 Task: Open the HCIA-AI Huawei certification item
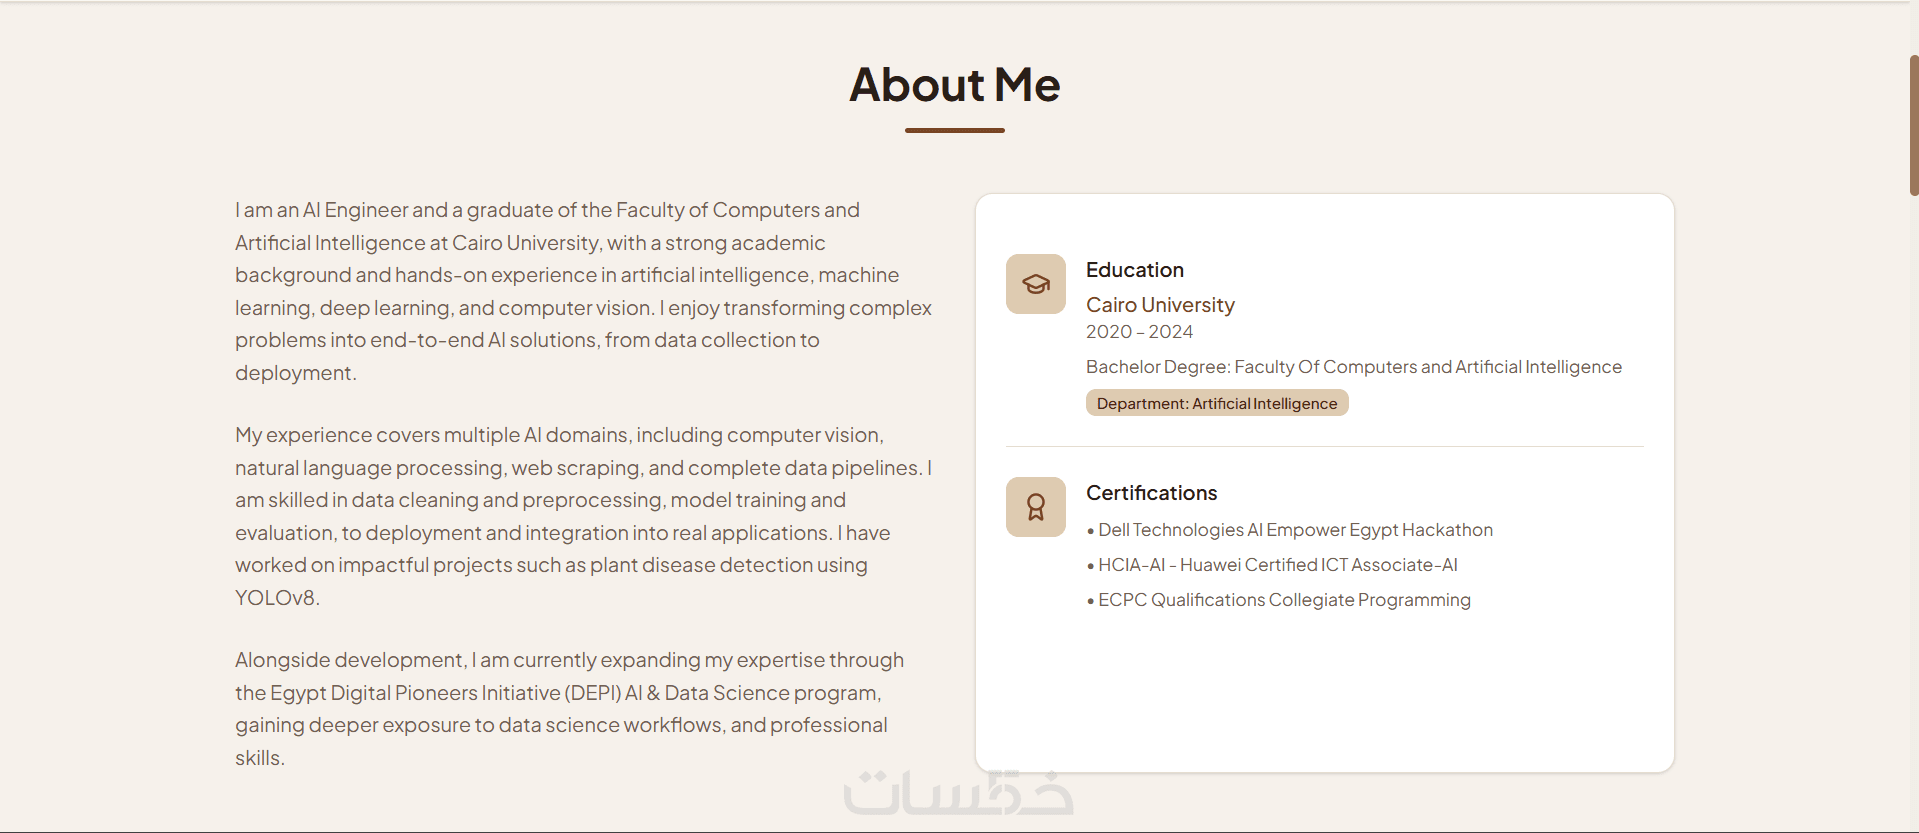[x=1277, y=565]
